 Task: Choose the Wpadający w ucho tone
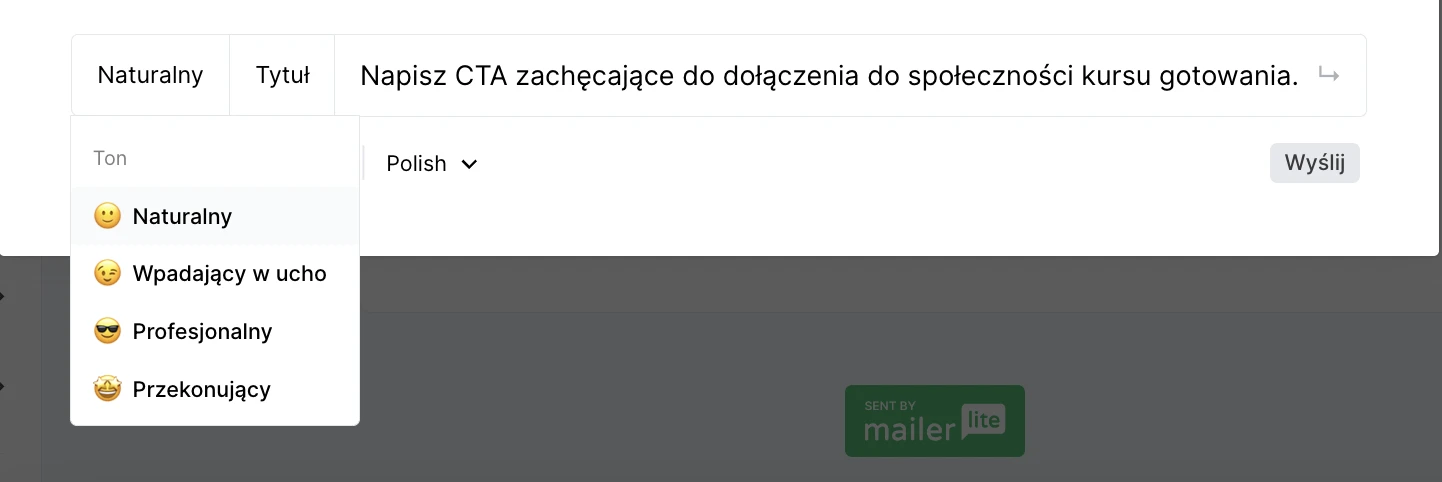pyautogui.click(x=229, y=273)
